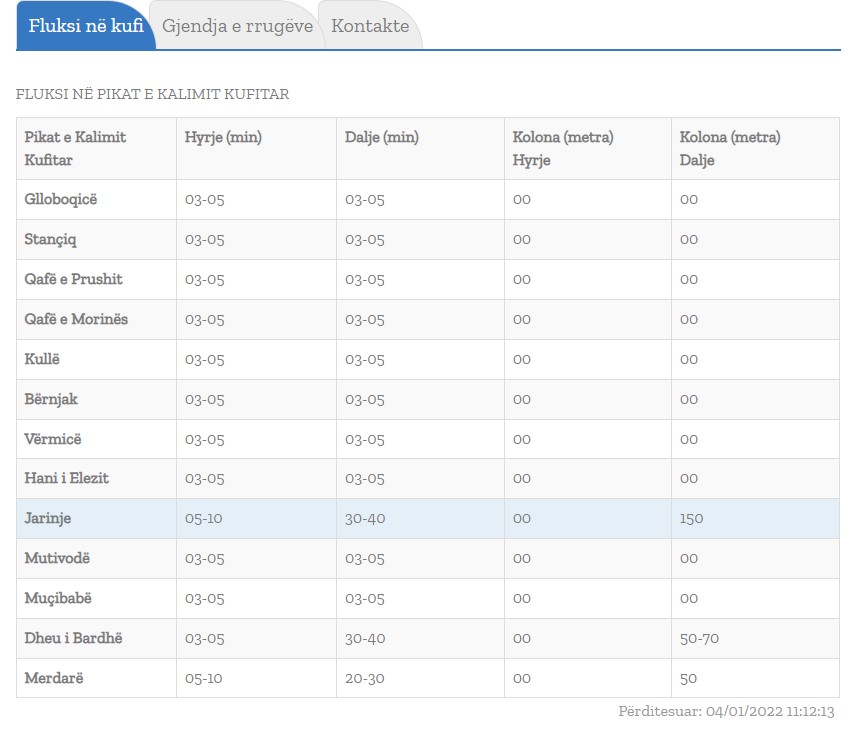This screenshot has width=852, height=730.
Task: Switch to Gjendja e rrugëve tab
Action: point(237,26)
